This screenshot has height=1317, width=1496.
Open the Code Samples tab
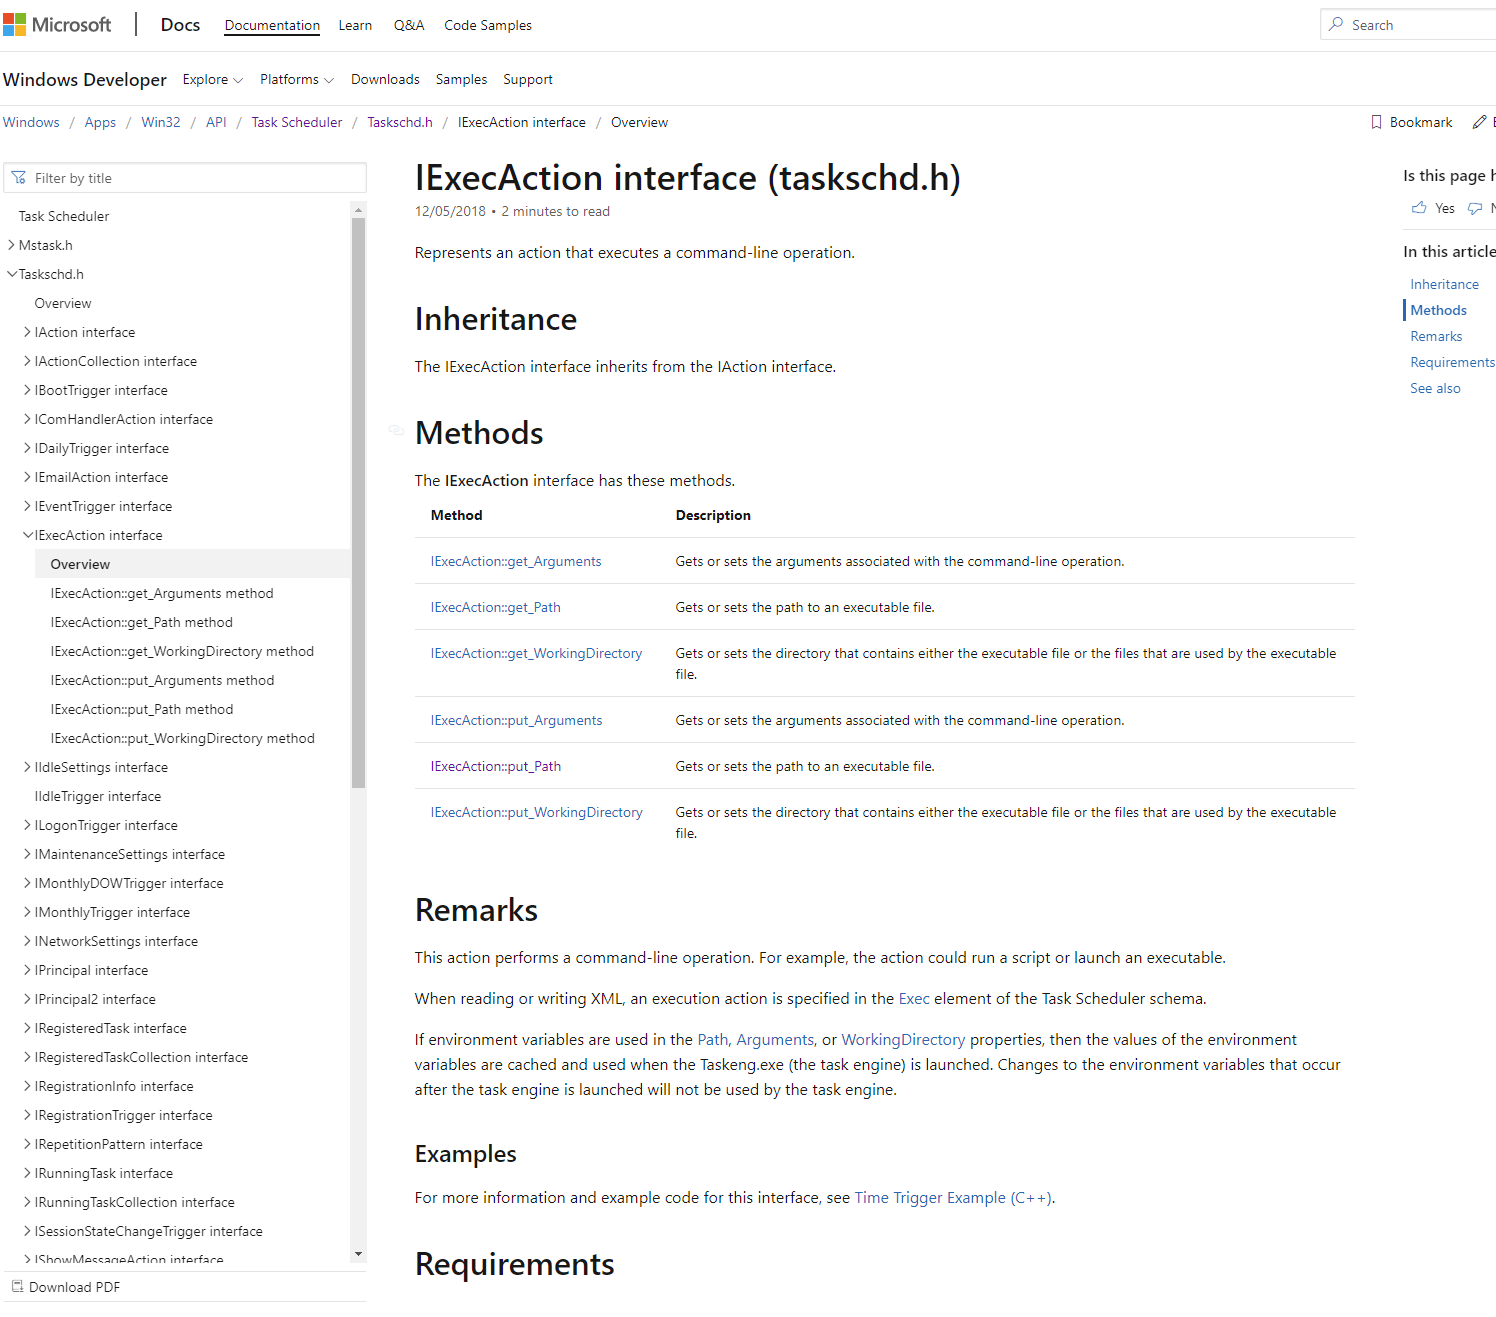[488, 25]
